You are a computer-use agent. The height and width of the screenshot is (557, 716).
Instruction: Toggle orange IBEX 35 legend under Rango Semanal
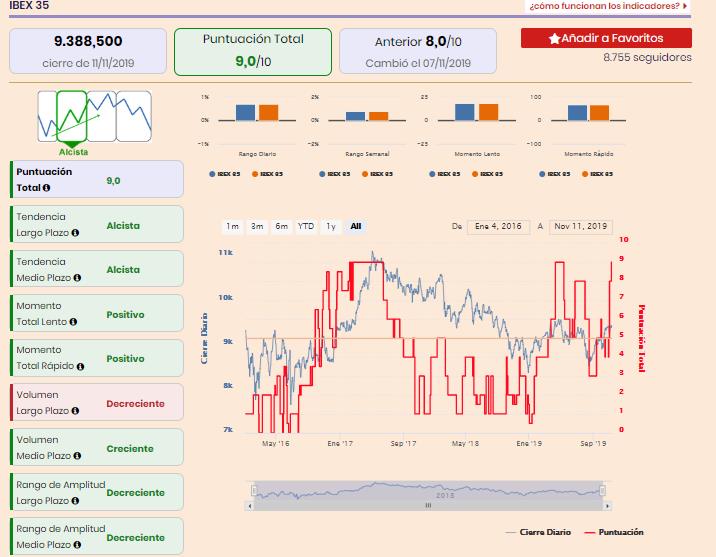[x=378, y=174]
